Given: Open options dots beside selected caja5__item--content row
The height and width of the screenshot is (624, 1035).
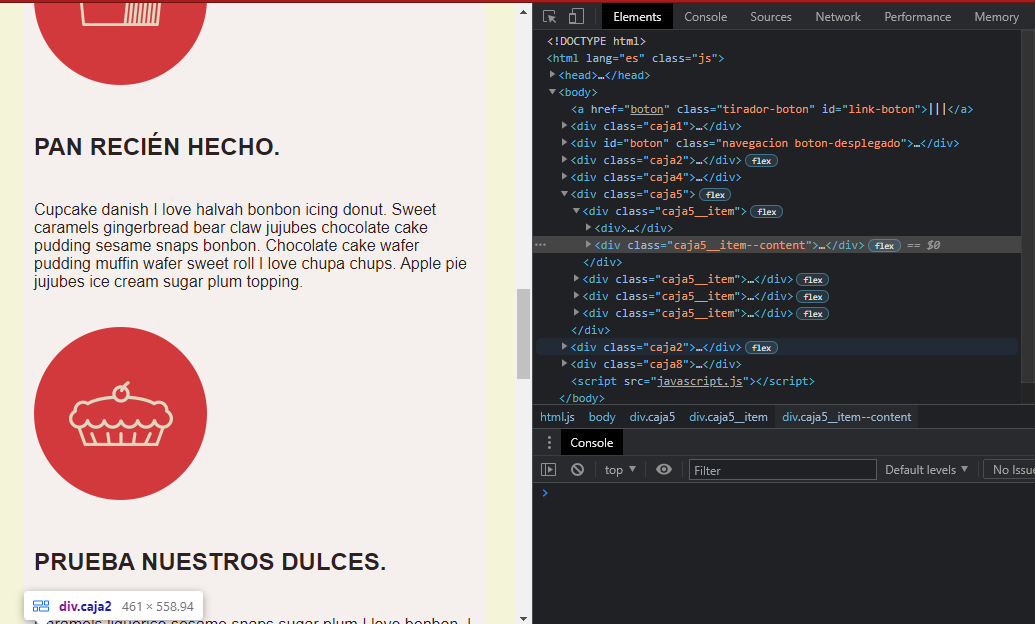Looking at the screenshot, I should pyautogui.click(x=541, y=245).
